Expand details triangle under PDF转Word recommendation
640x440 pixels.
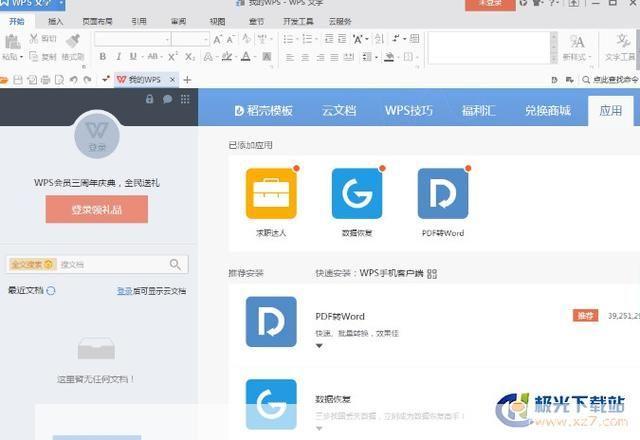tap(319, 346)
